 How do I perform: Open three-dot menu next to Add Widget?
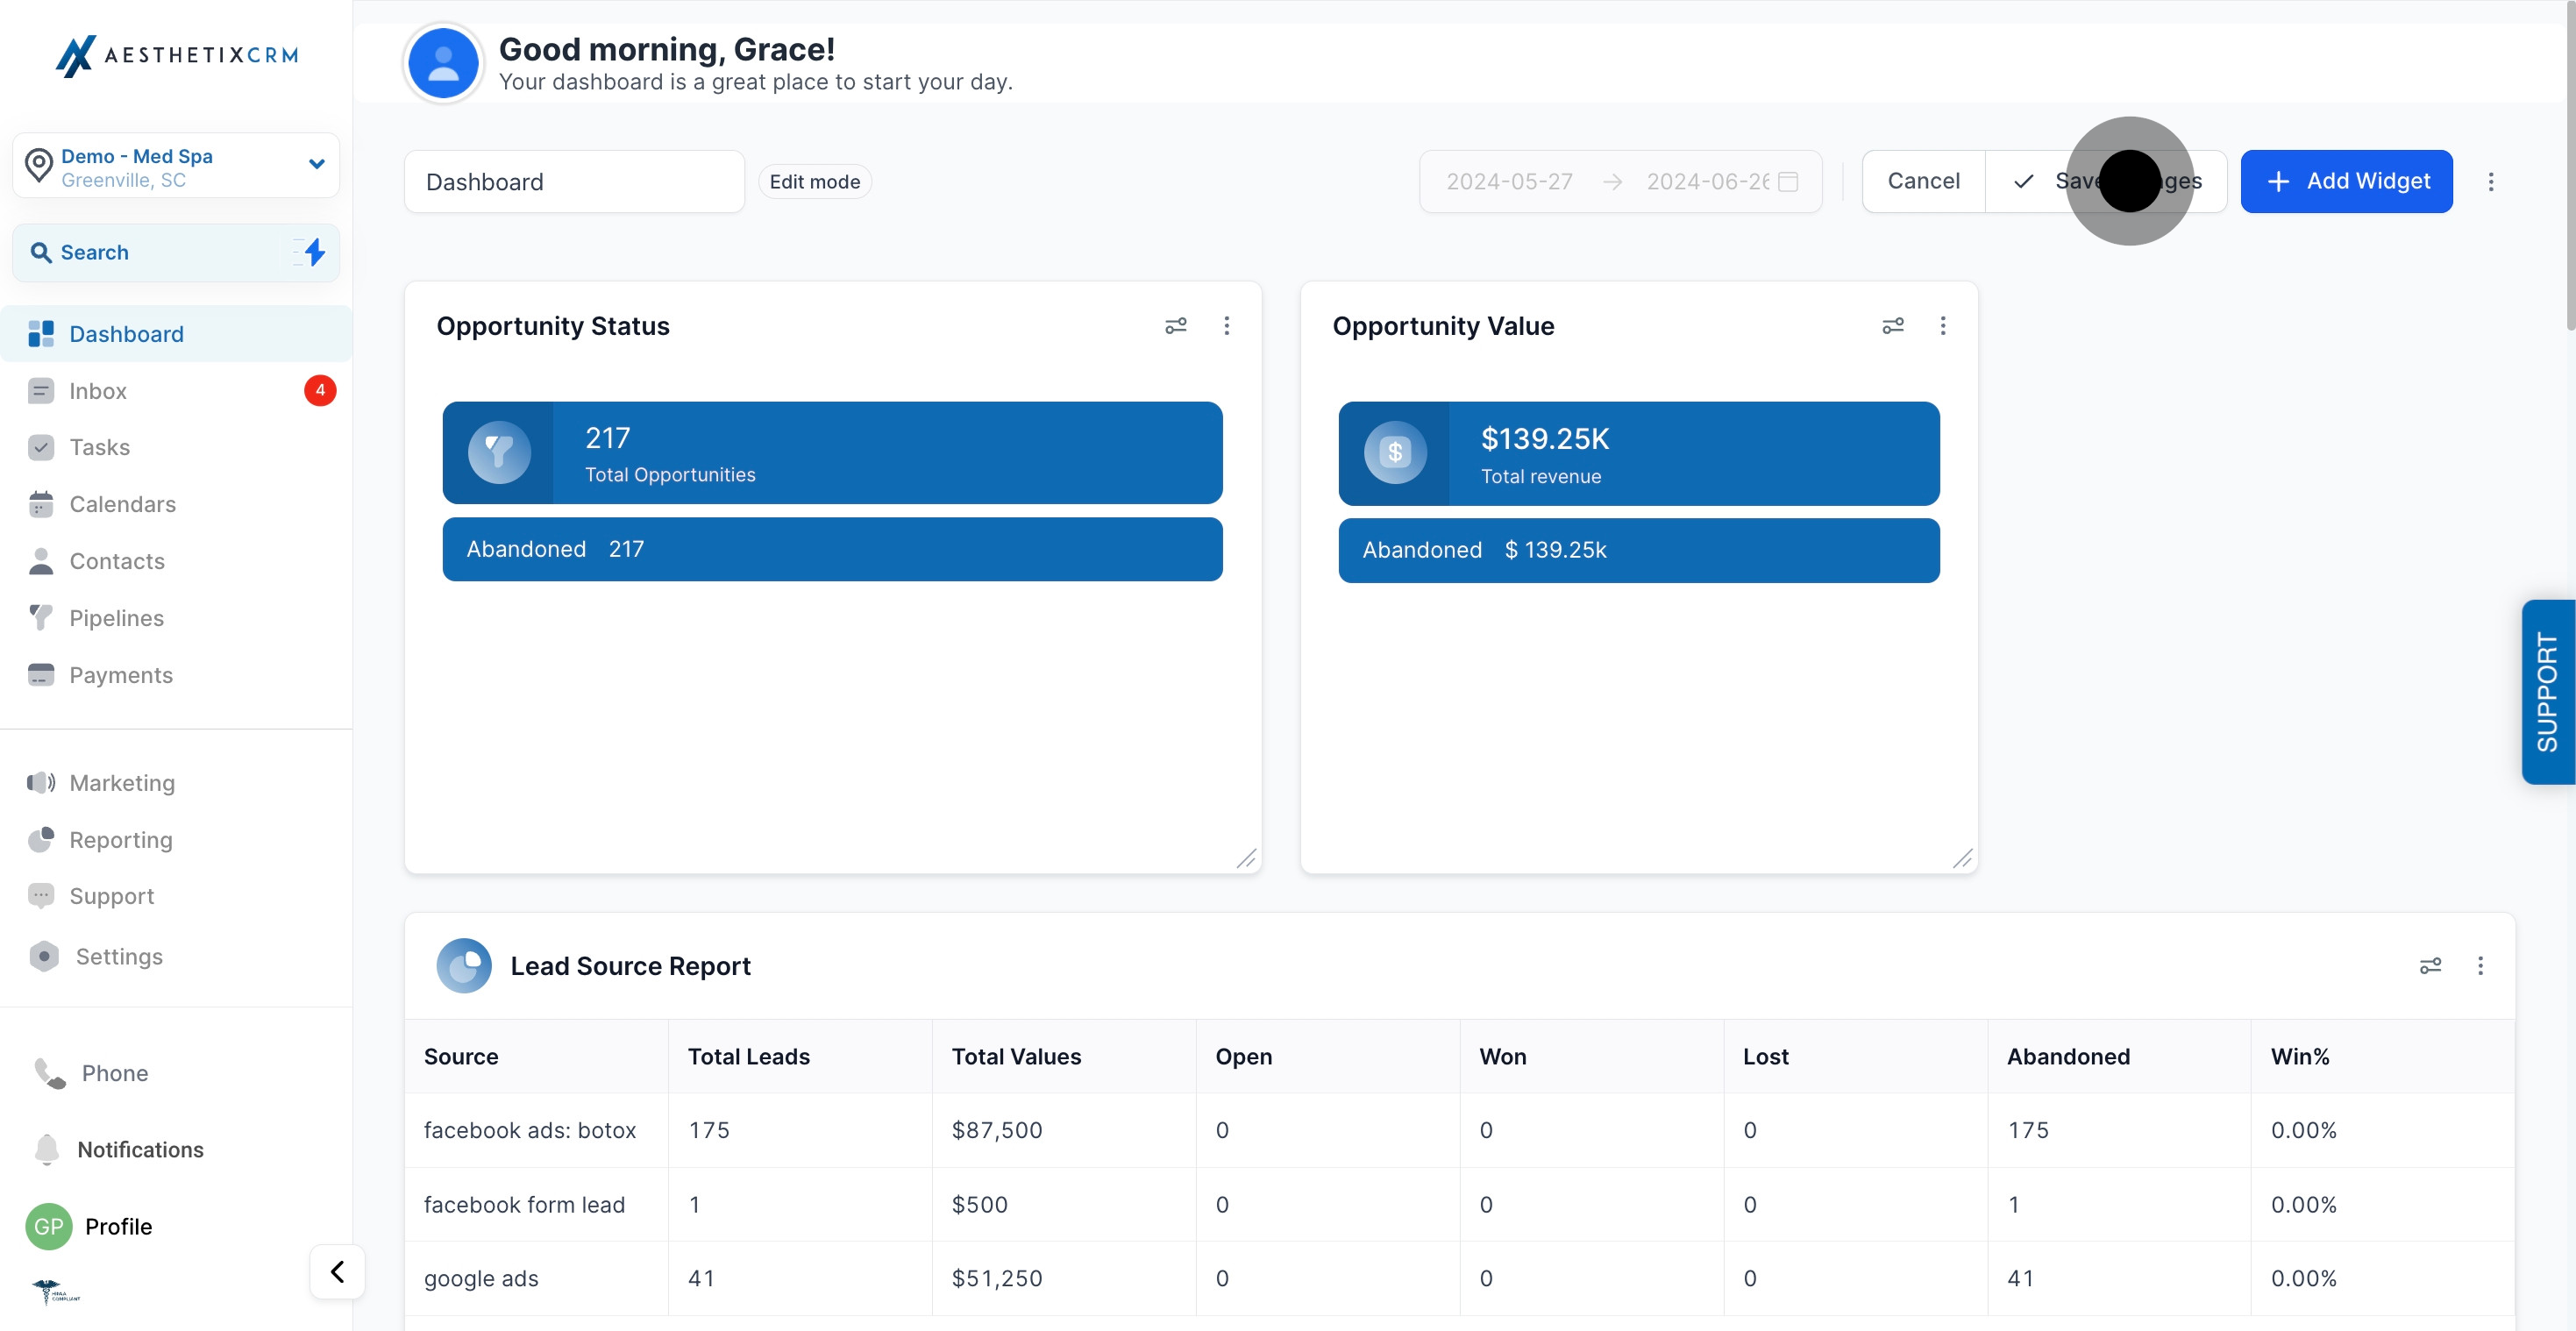tap(2491, 182)
